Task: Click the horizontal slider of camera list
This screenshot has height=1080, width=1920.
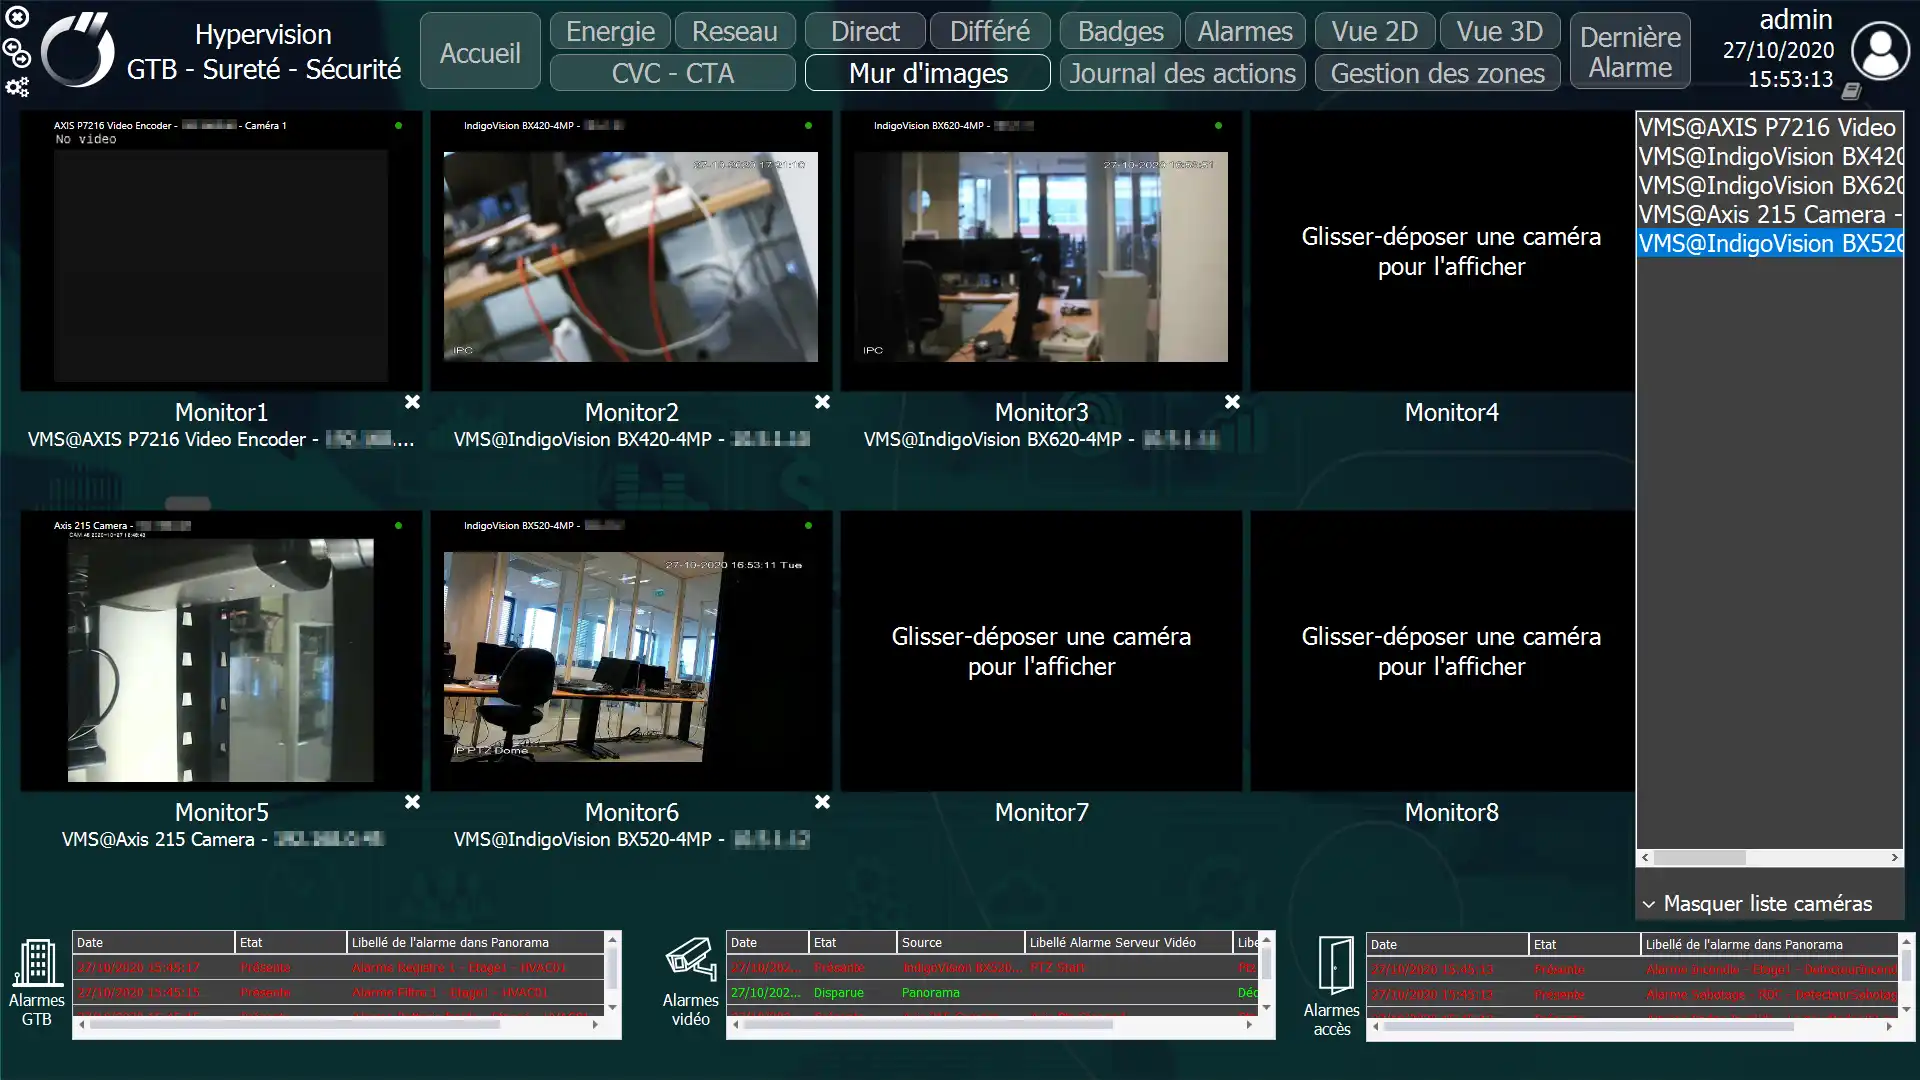Action: coord(1699,858)
